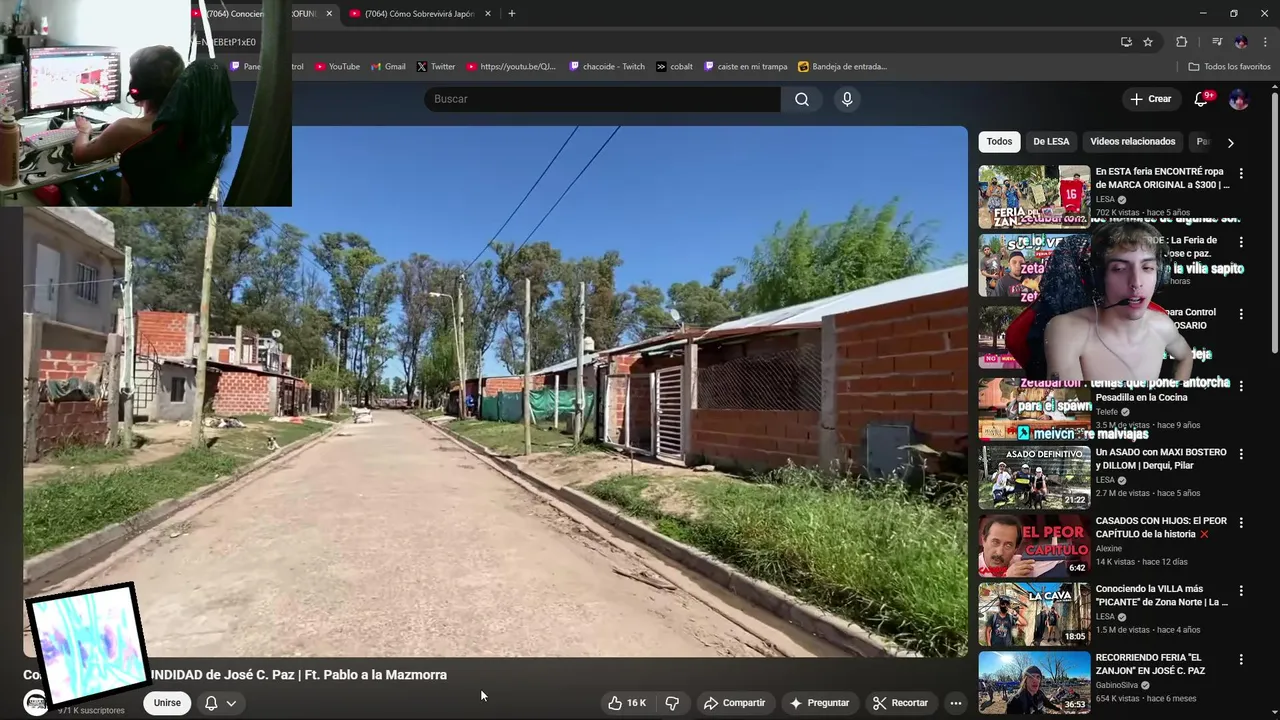Click the Compartir share button
Image resolution: width=1280 pixels, height=720 pixels.
point(734,703)
